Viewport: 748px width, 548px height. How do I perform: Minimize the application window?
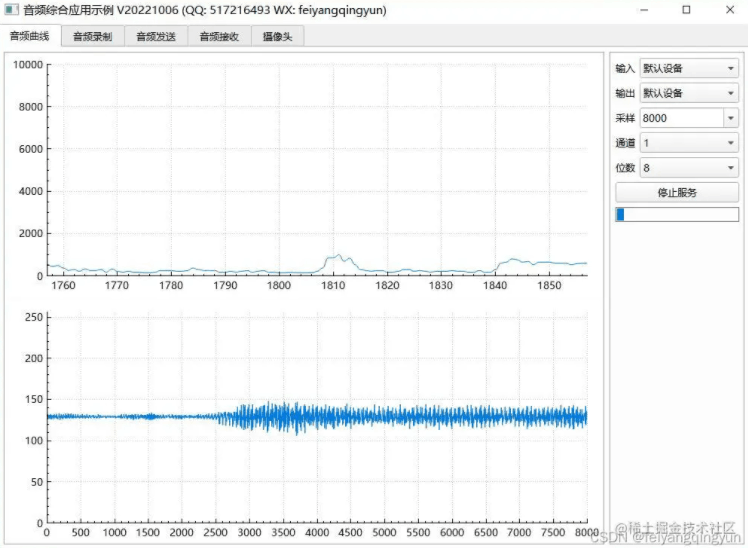point(644,10)
